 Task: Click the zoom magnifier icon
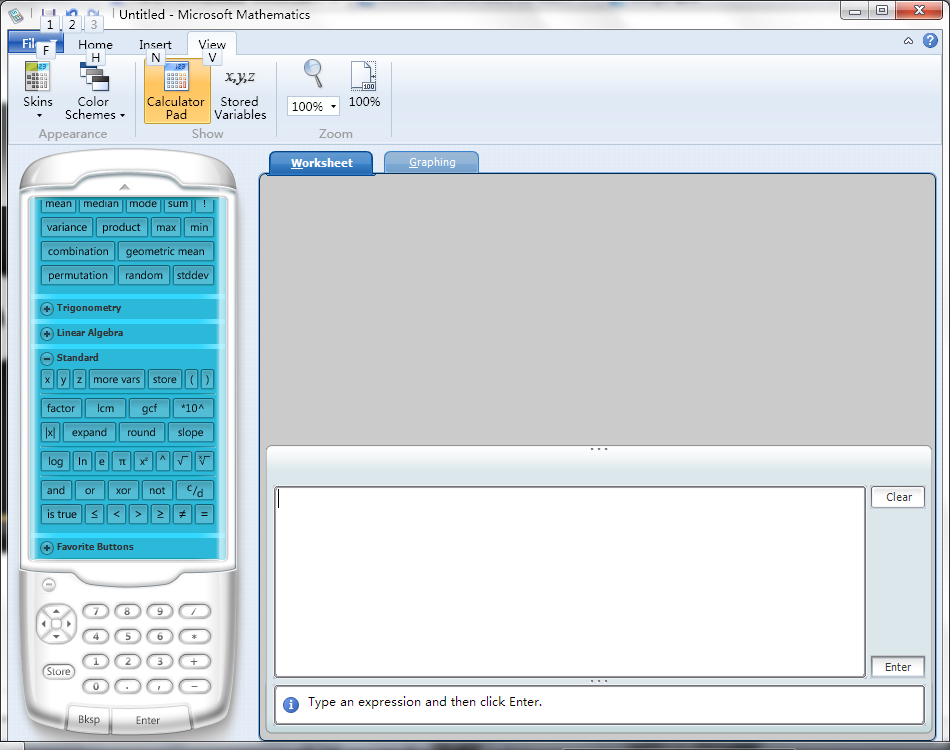(313, 74)
